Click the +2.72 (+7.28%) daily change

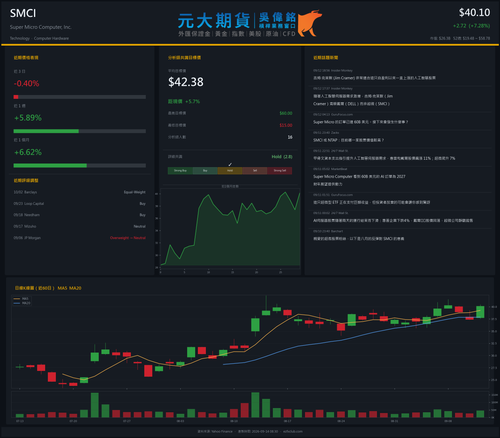(471, 26)
